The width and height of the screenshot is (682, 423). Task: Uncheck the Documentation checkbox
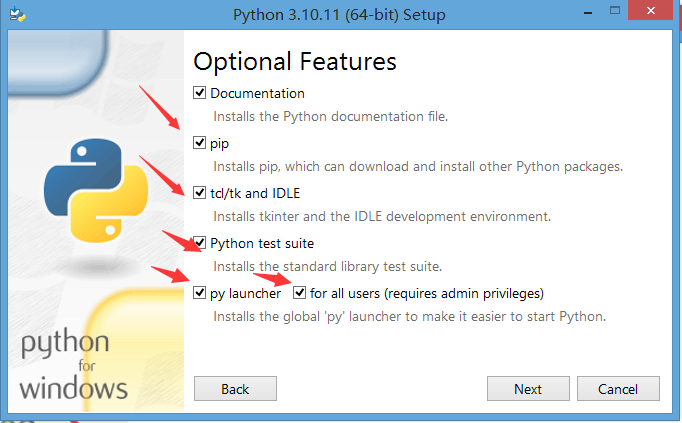[199, 93]
